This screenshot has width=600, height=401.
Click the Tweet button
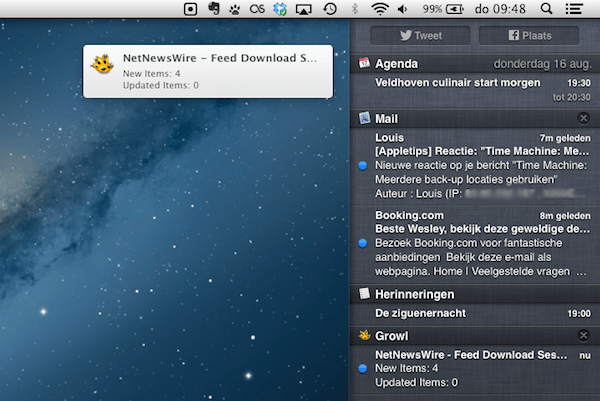click(420, 36)
